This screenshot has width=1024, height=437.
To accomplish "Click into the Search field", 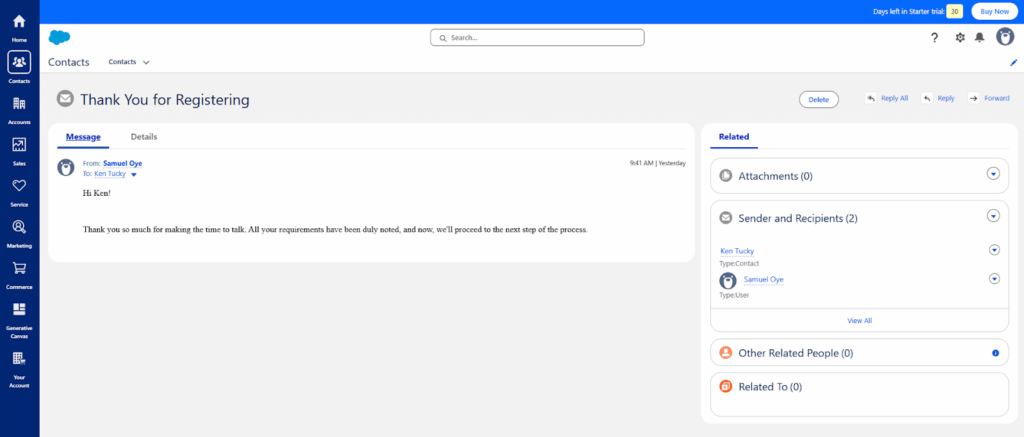I will coord(537,37).
